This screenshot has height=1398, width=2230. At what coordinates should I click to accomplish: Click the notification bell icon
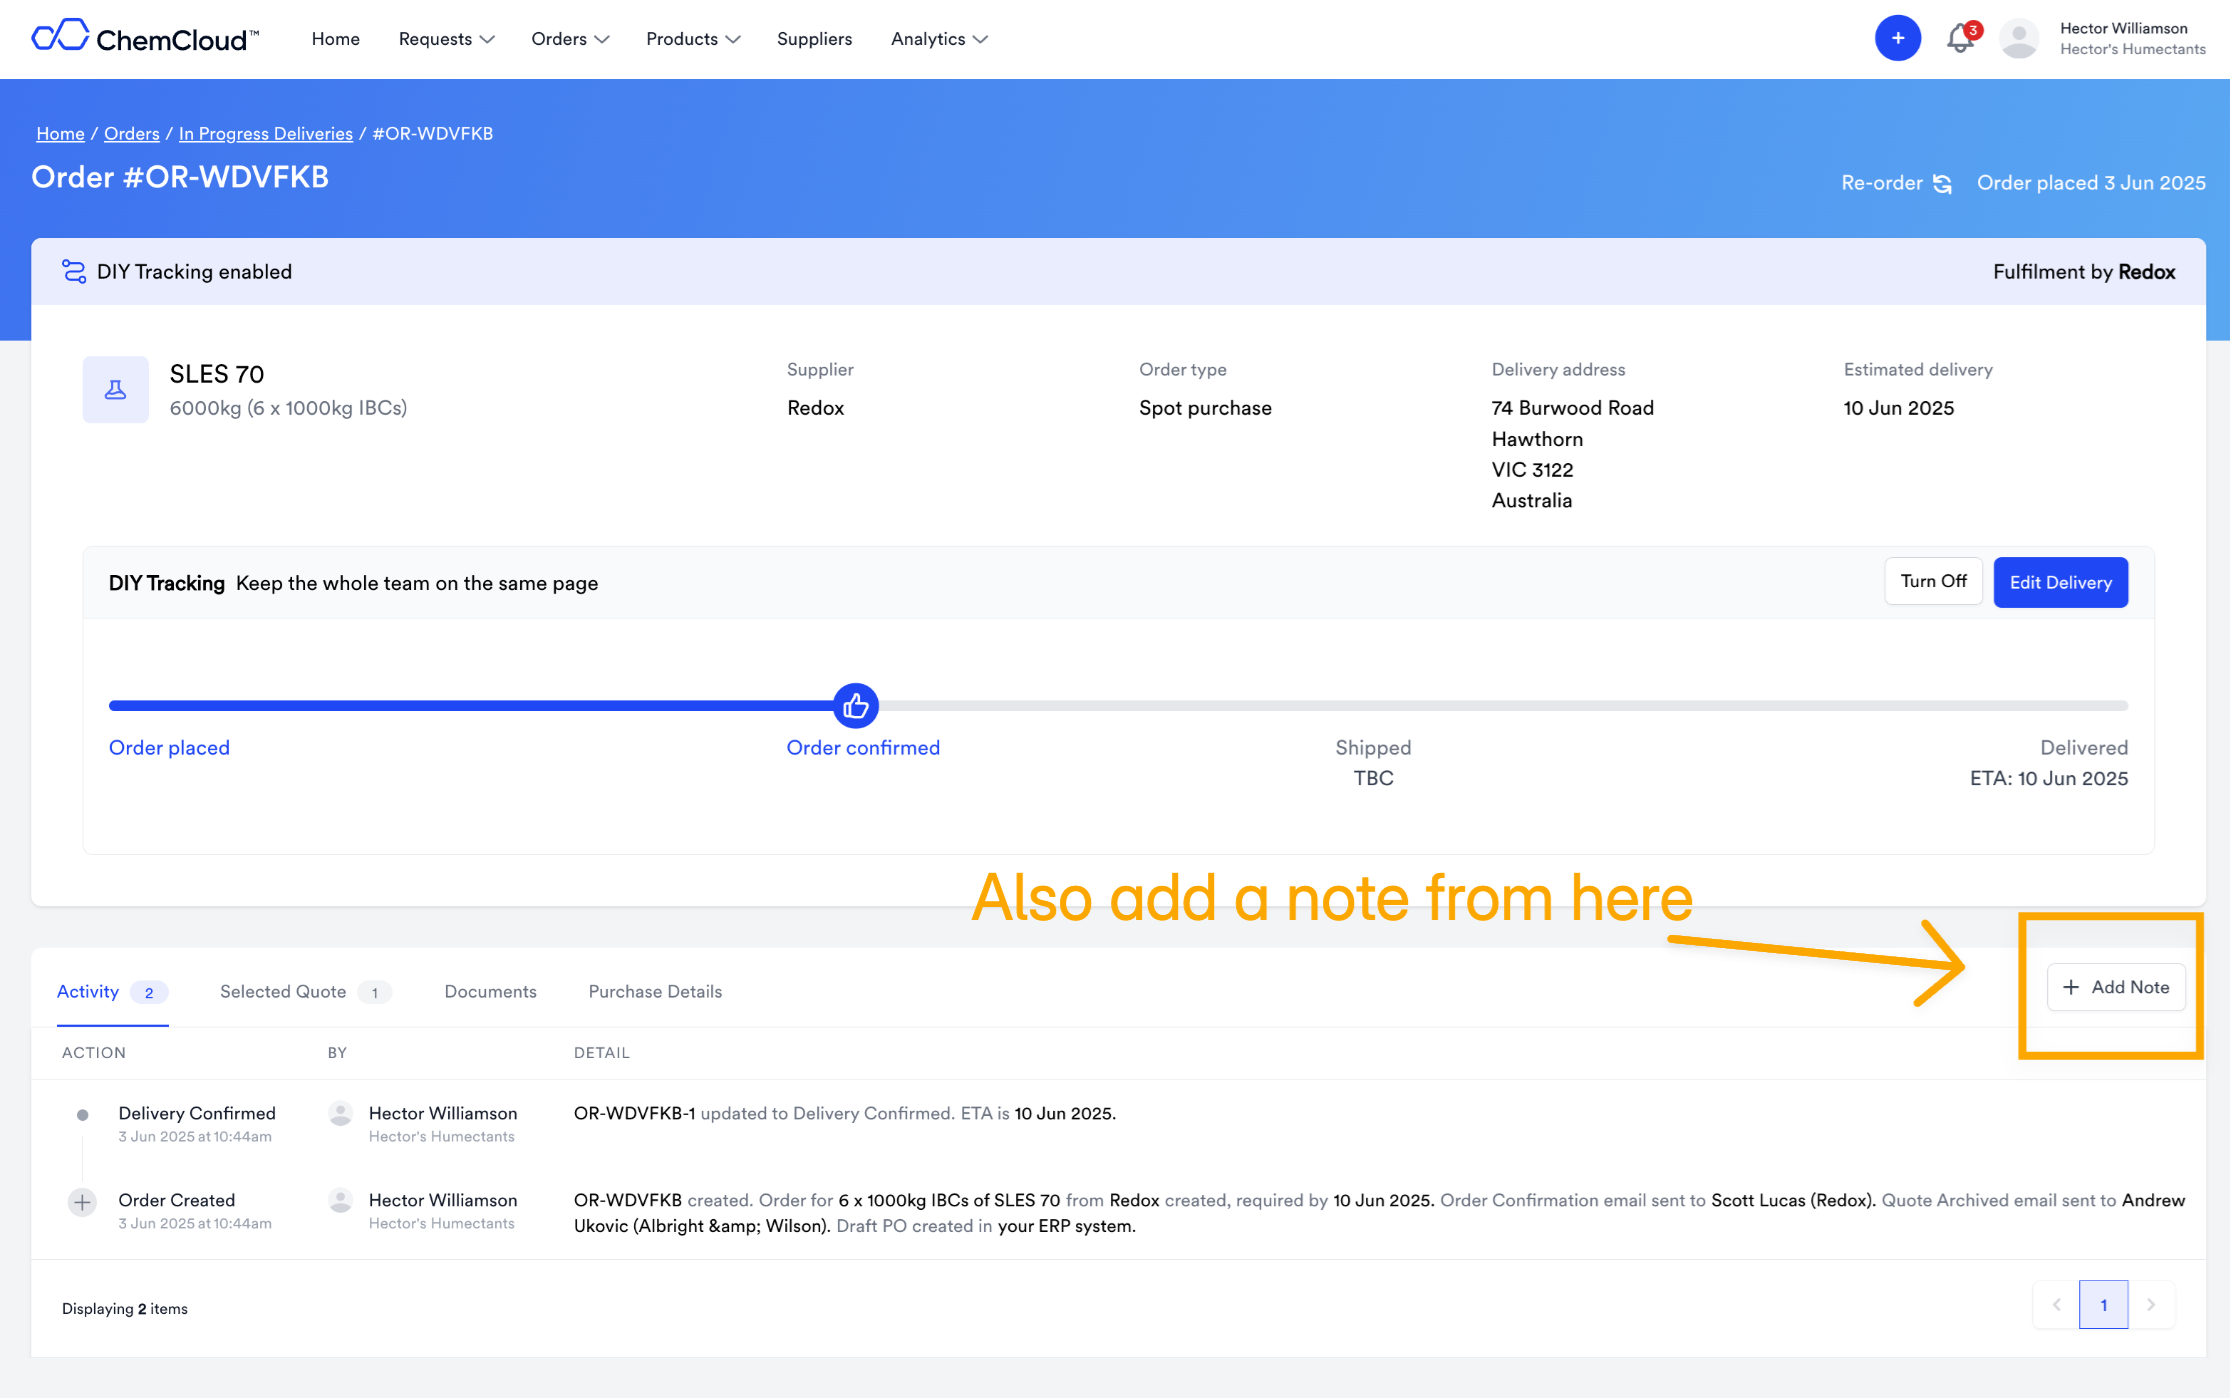click(1960, 38)
